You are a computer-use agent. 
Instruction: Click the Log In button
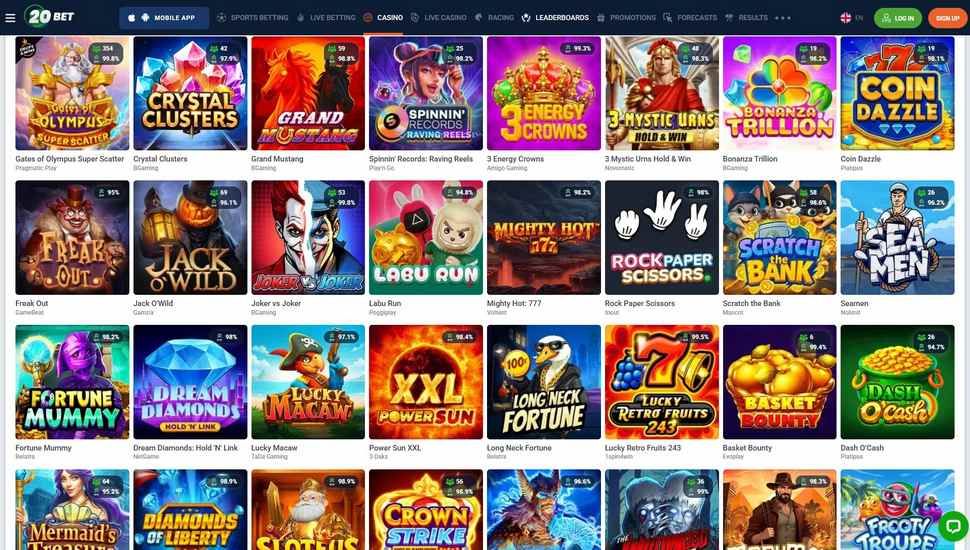tap(898, 18)
